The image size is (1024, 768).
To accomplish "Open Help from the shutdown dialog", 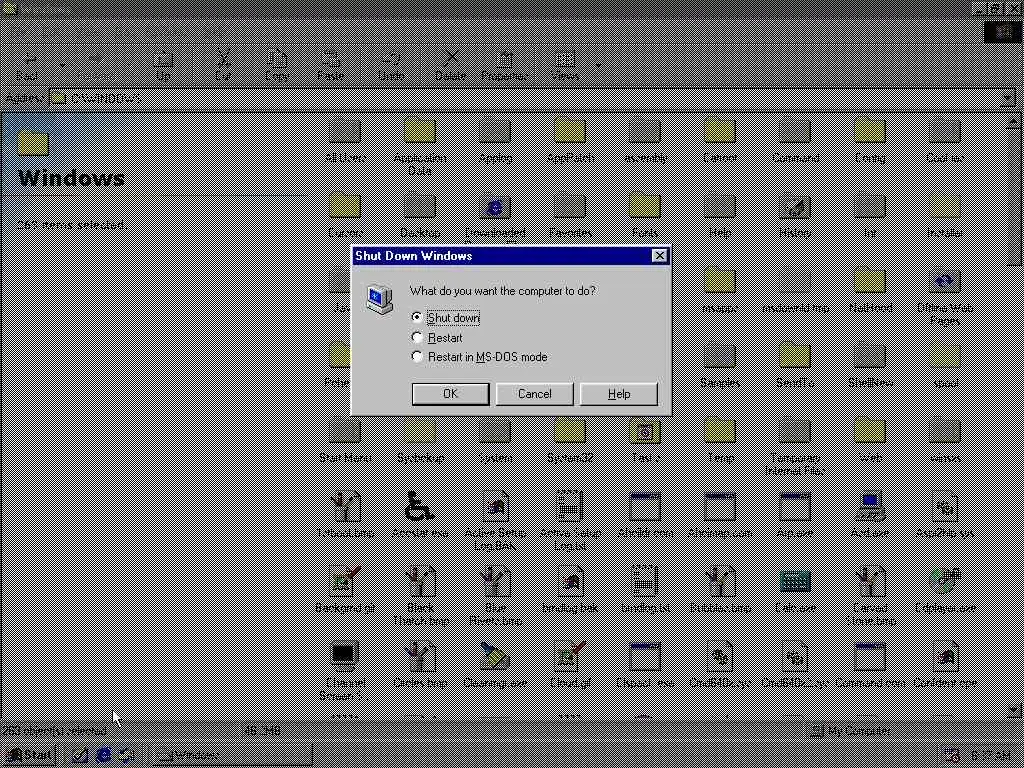I will click(x=618, y=394).
